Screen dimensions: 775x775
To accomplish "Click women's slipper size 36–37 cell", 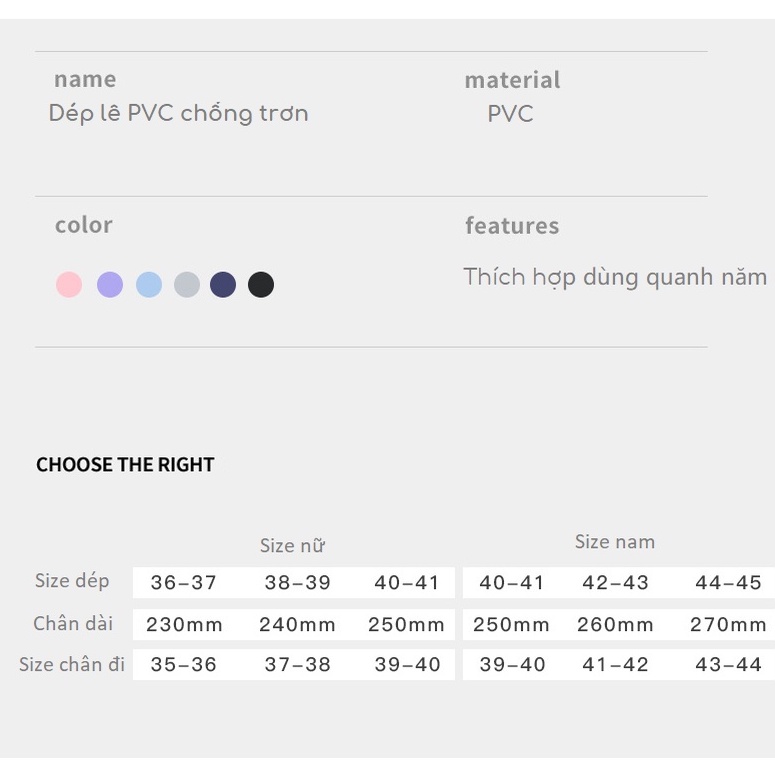I will point(183,583).
